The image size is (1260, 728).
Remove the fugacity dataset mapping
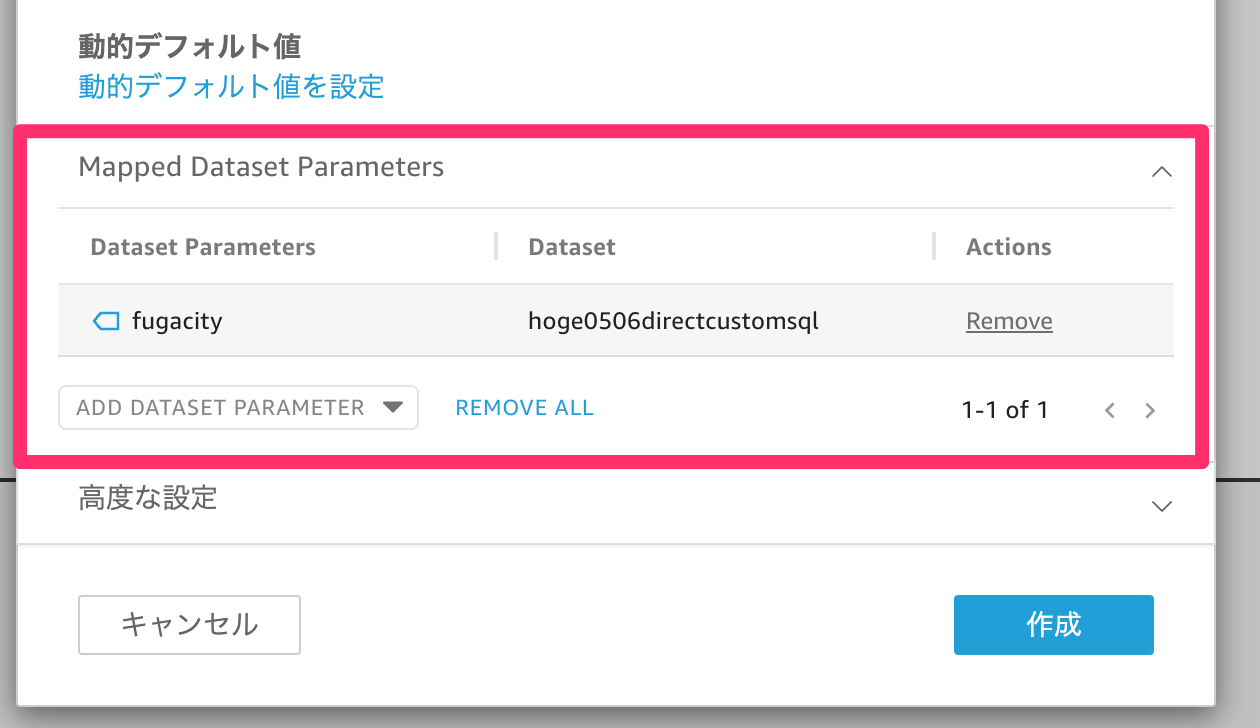[1008, 321]
